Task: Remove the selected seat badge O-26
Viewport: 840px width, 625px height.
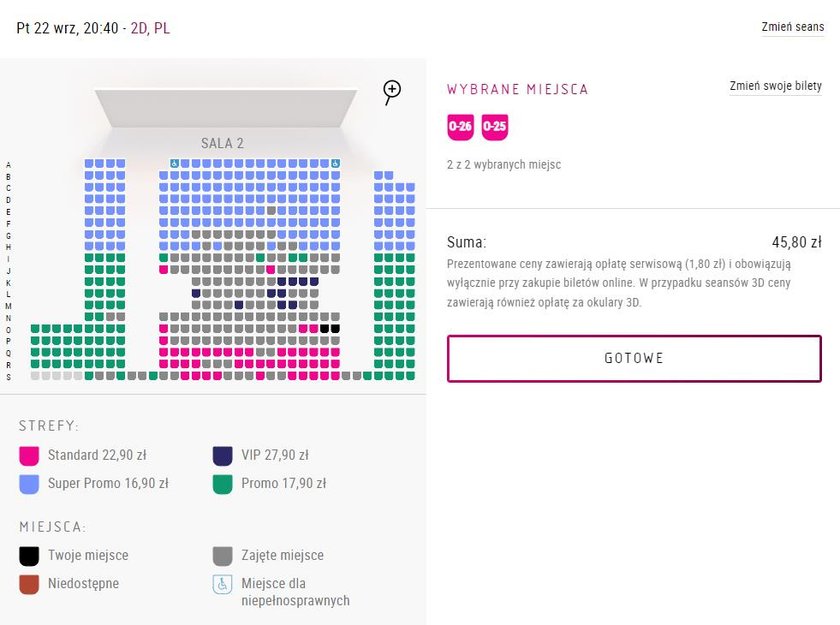Action: pos(460,127)
